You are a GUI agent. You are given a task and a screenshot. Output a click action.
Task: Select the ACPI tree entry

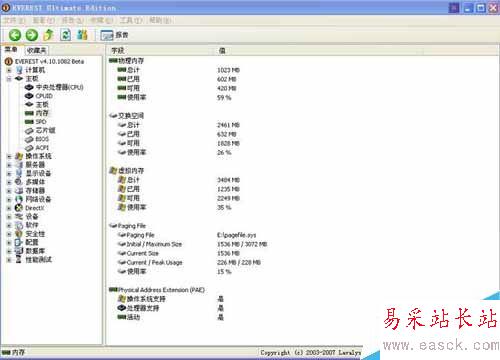42,148
